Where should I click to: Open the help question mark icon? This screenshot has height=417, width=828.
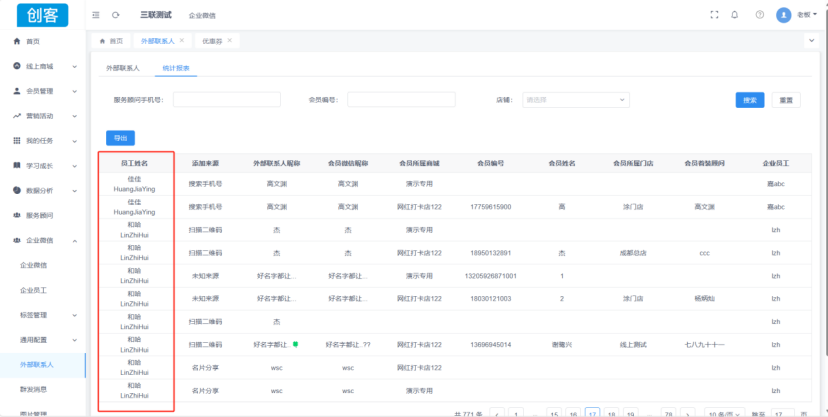[760, 15]
